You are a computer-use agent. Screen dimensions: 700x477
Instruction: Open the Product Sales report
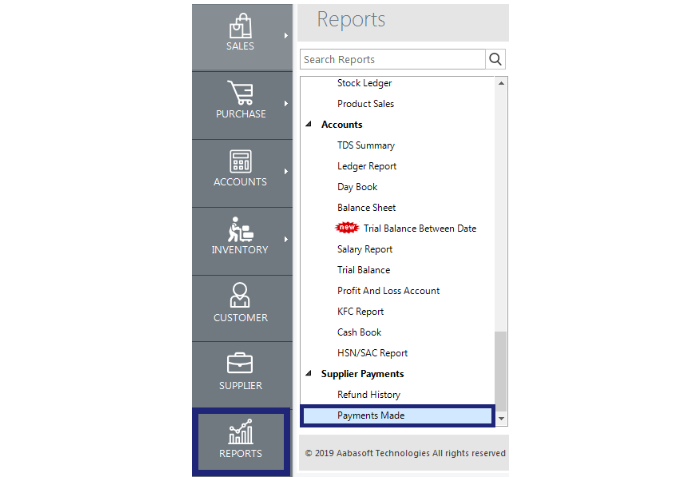point(366,104)
